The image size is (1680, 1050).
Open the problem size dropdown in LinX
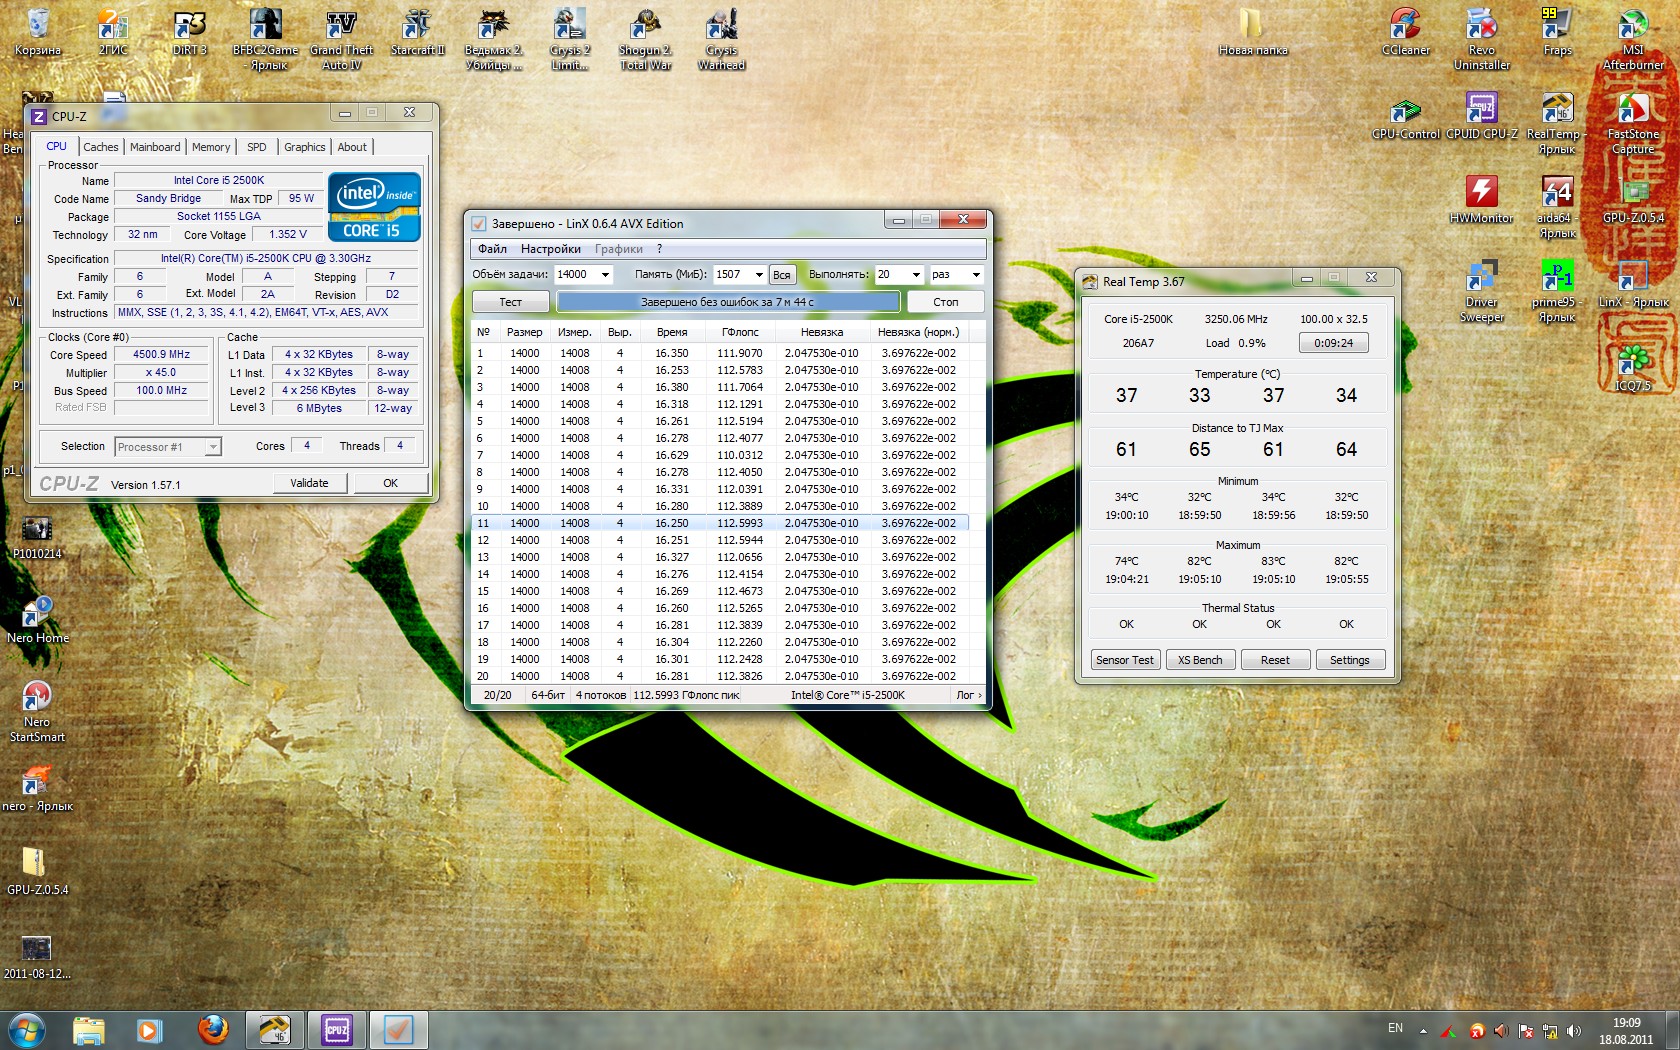pos(605,275)
